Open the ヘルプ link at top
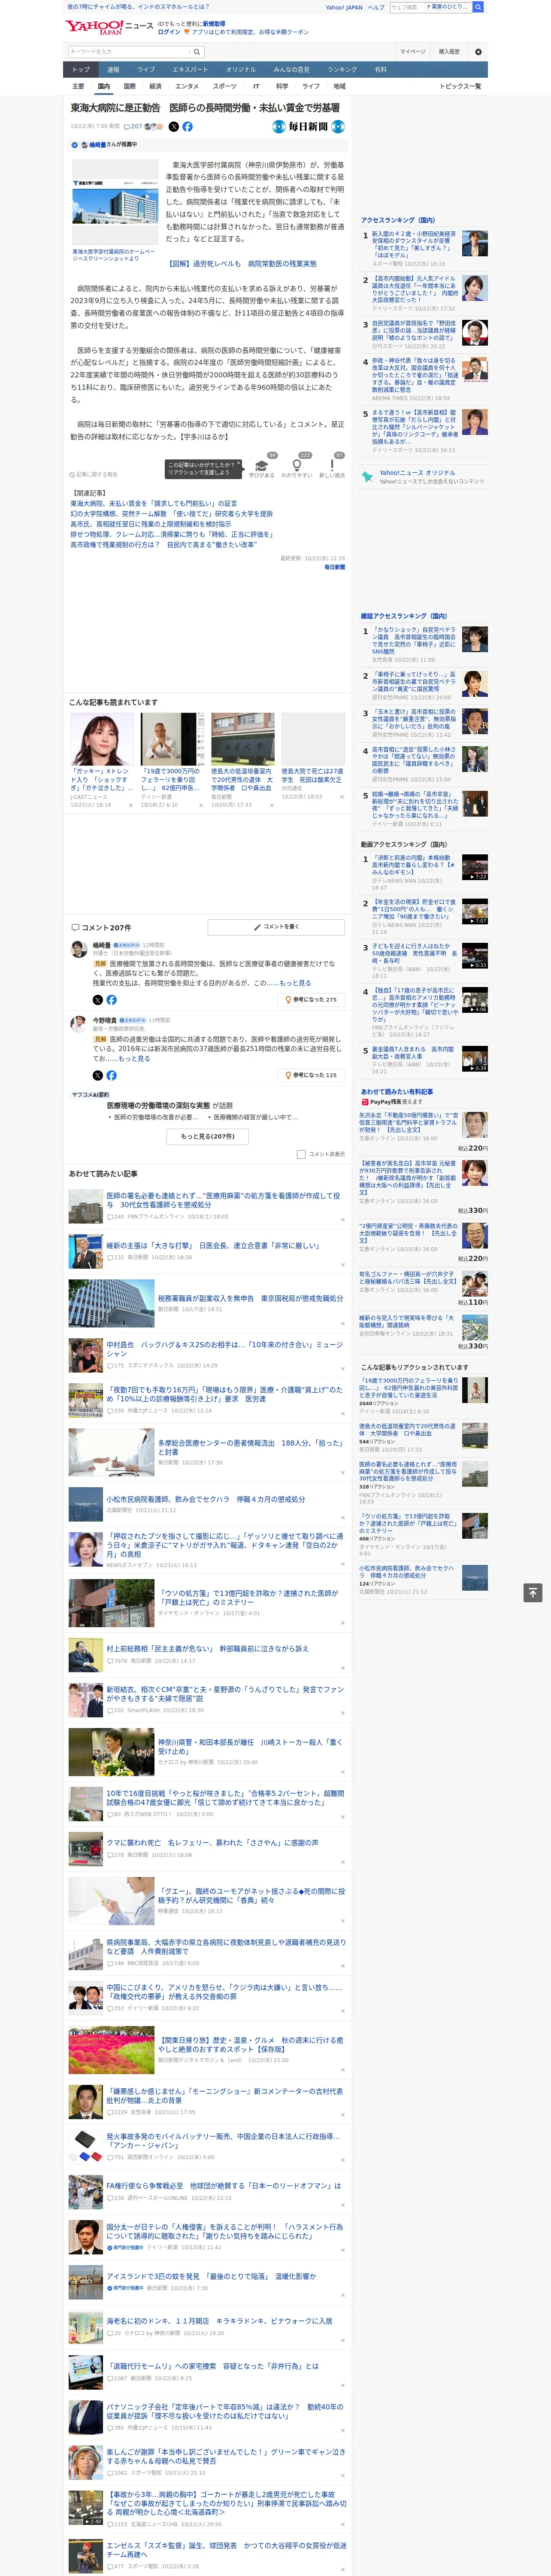 point(375,7)
